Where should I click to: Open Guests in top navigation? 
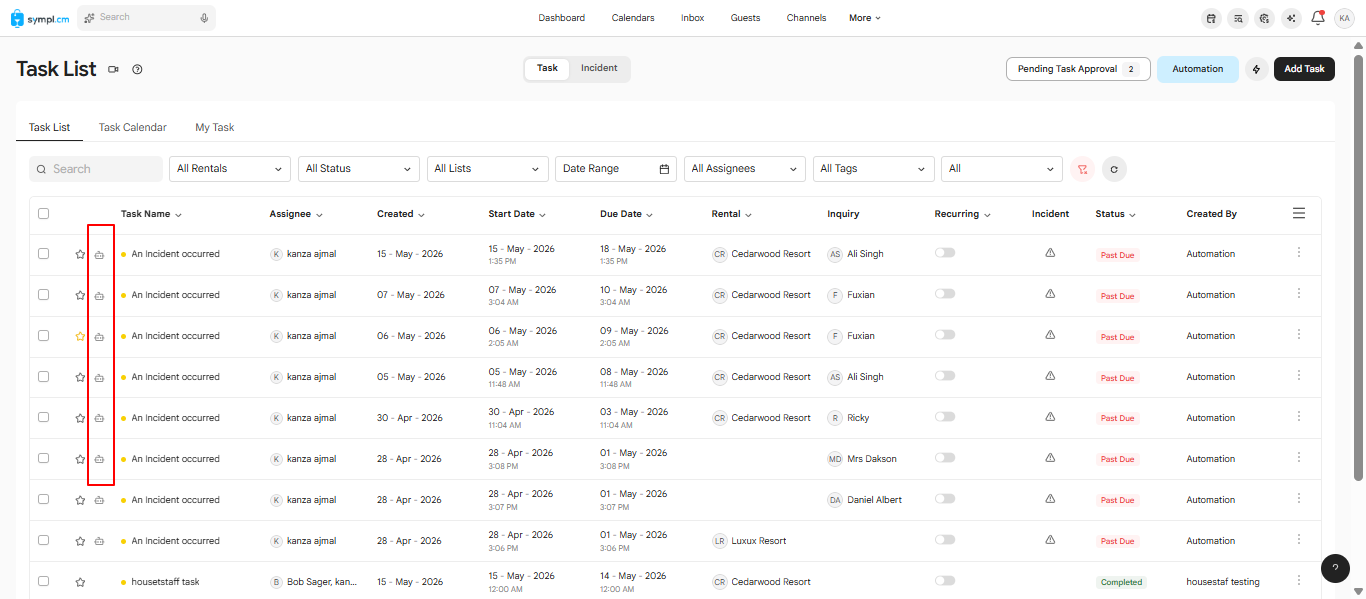[746, 18]
